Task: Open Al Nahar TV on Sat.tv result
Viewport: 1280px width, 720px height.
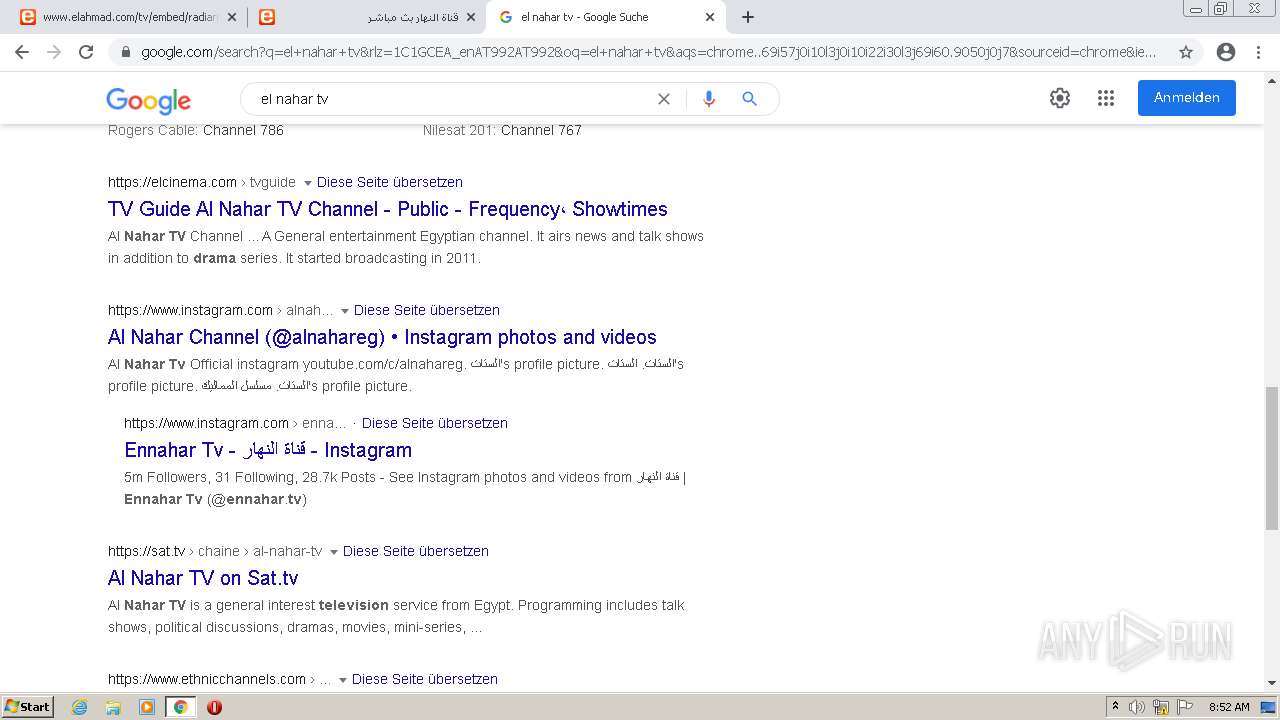Action: tap(203, 578)
